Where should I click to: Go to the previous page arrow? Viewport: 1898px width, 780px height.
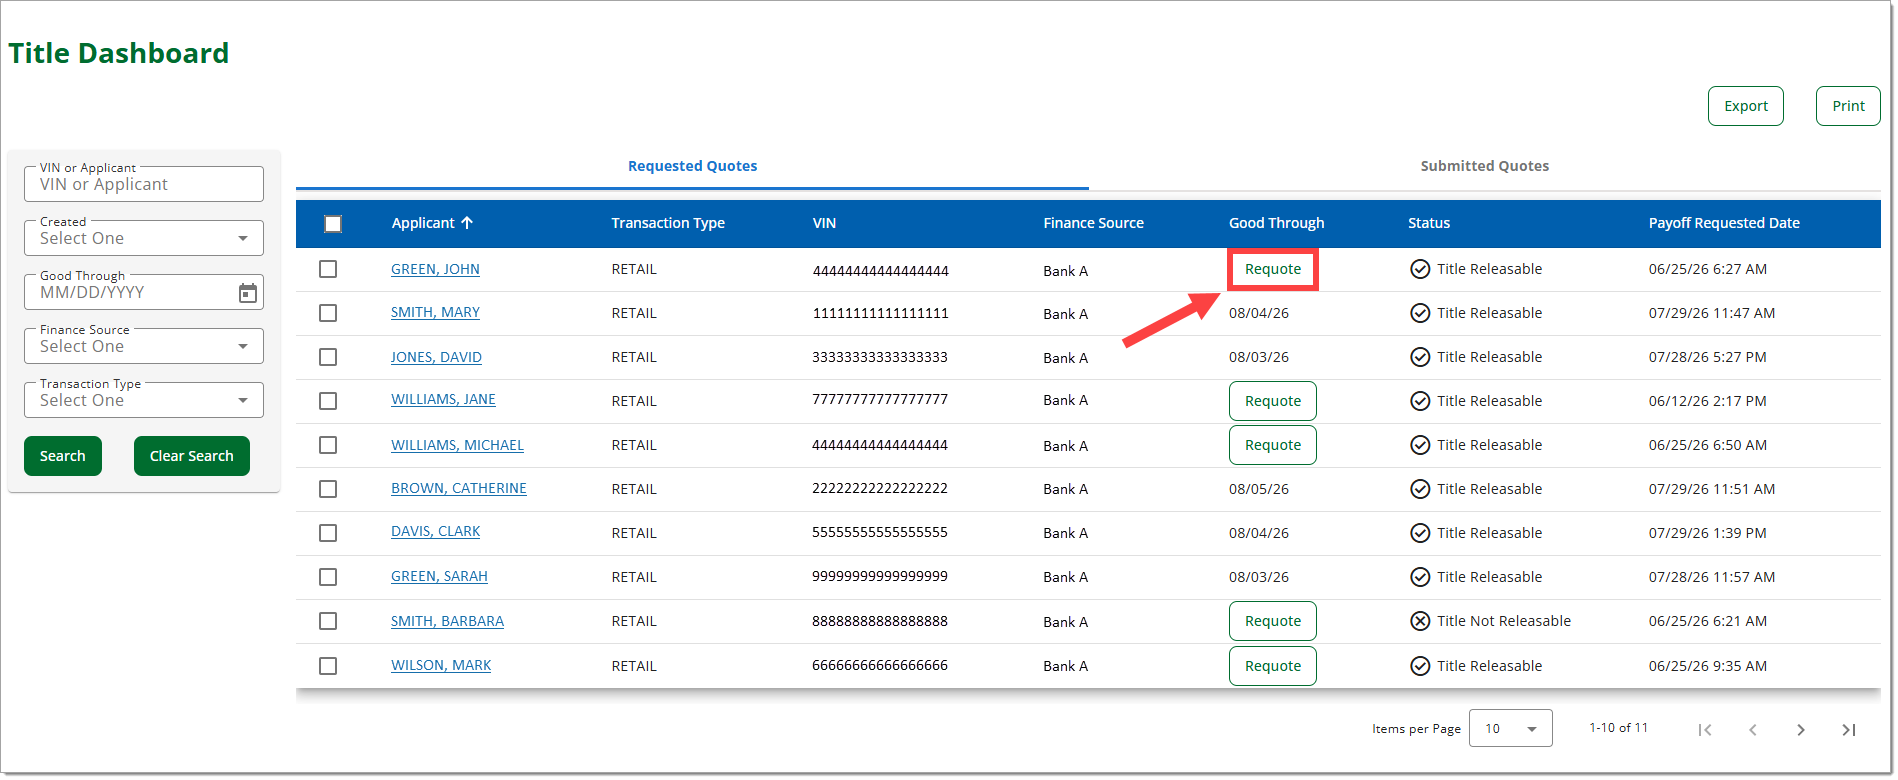point(1753,730)
